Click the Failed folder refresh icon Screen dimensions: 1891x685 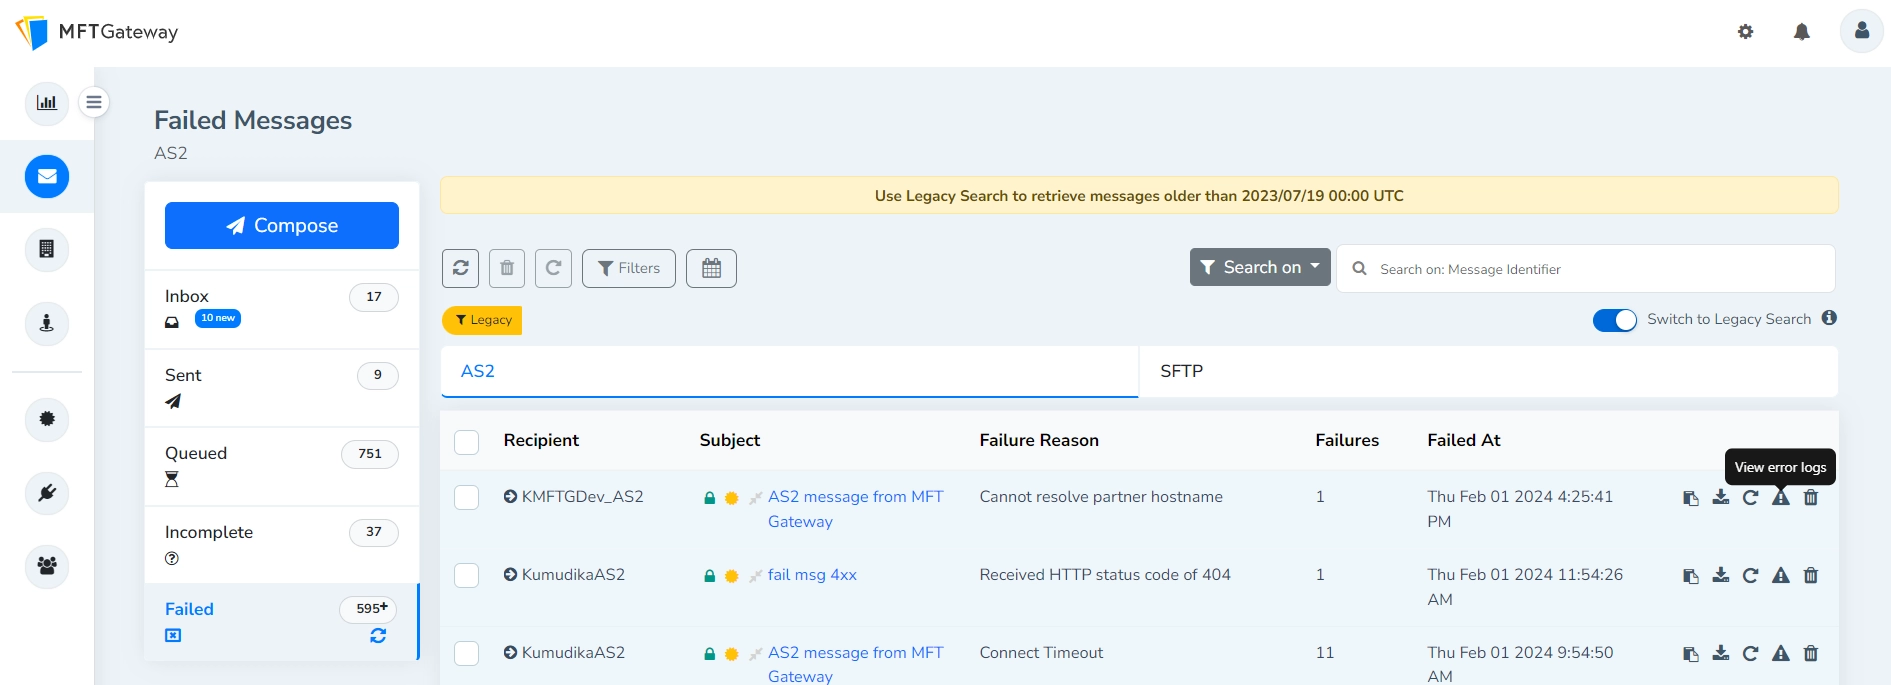(x=378, y=636)
